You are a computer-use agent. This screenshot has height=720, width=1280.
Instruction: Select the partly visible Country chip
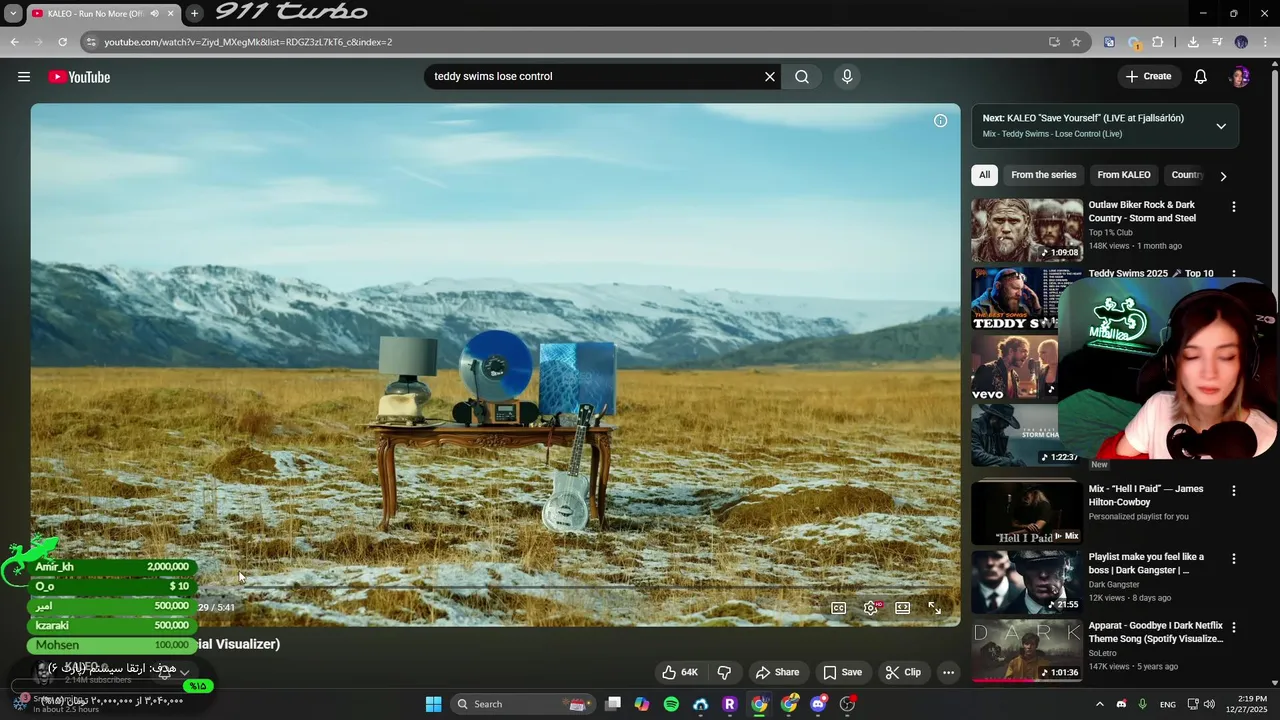coord(1186,175)
